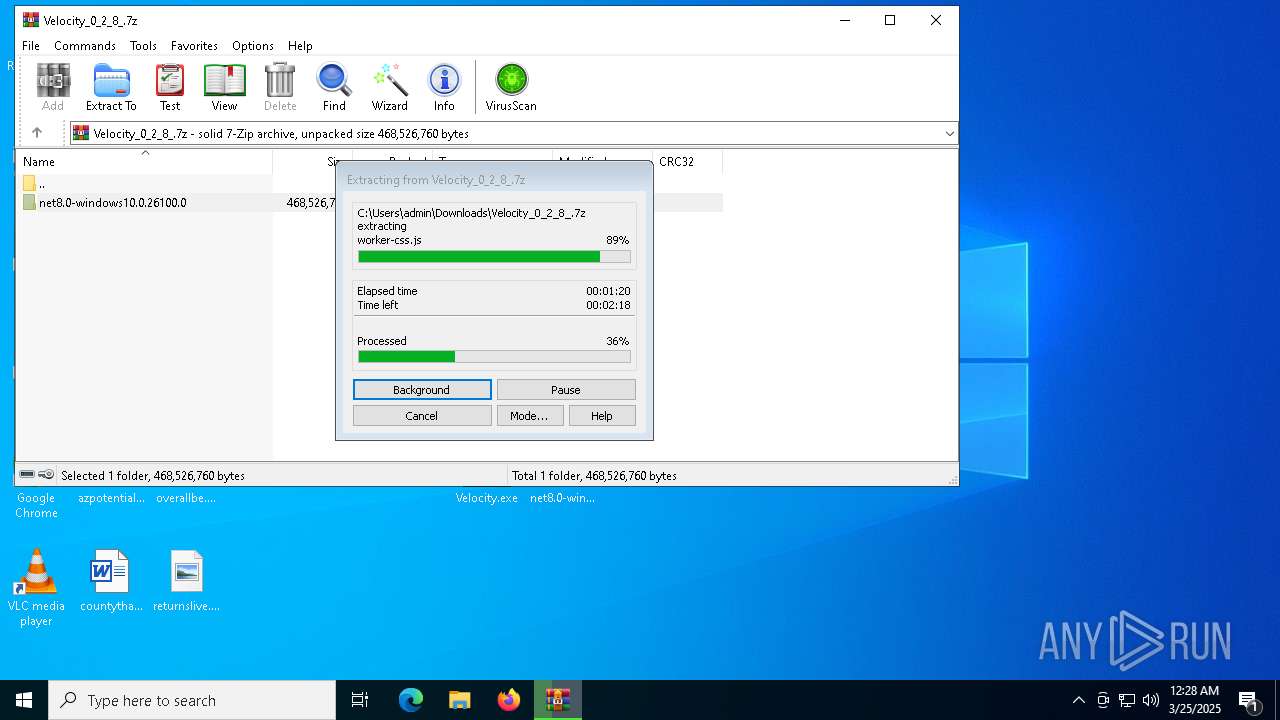Open the Mode... settings
This screenshot has height=720, width=1280.
(x=529, y=416)
